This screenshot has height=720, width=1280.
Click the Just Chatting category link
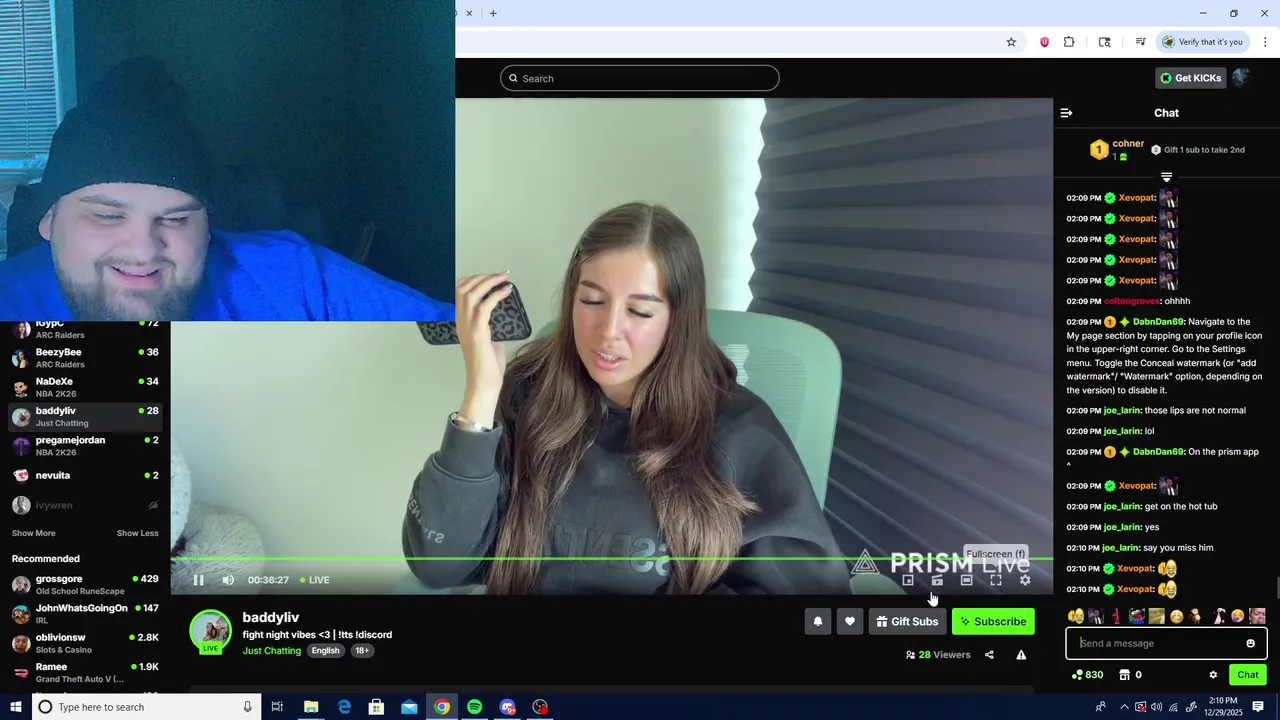271,651
